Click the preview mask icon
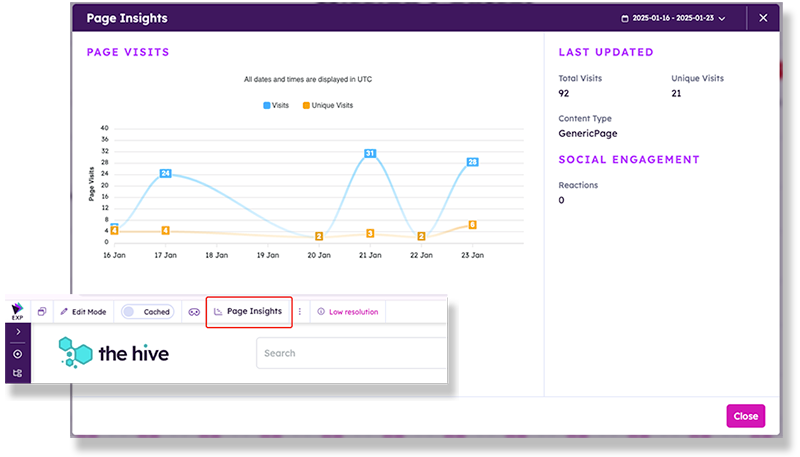Screen dimensions: 800x457 194,312
